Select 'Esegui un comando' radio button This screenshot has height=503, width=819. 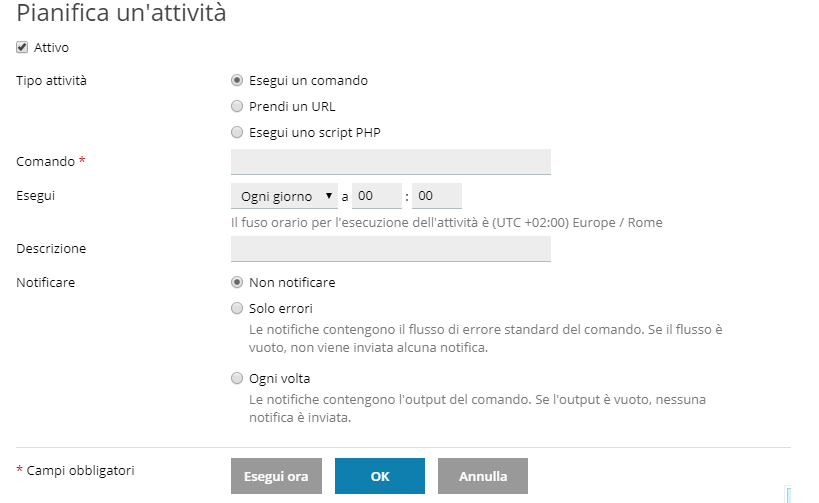237,81
